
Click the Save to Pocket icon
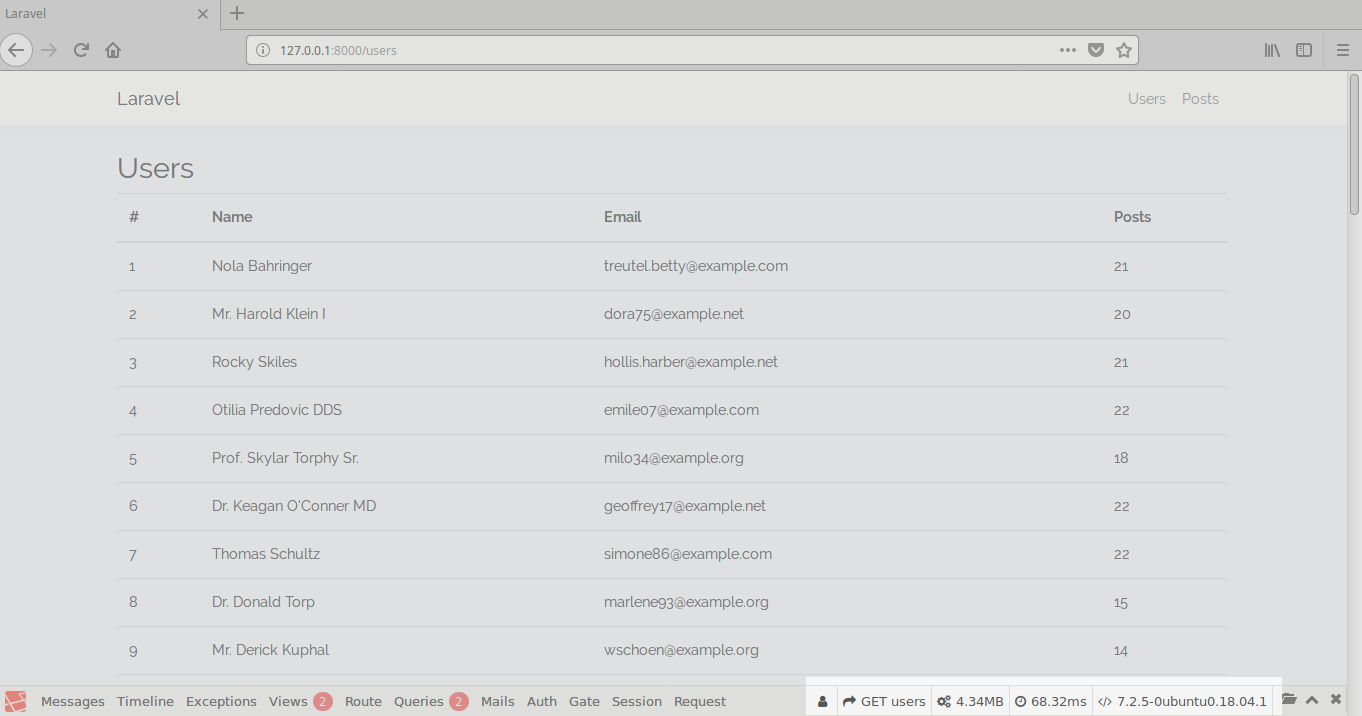(x=1096, y=50)
